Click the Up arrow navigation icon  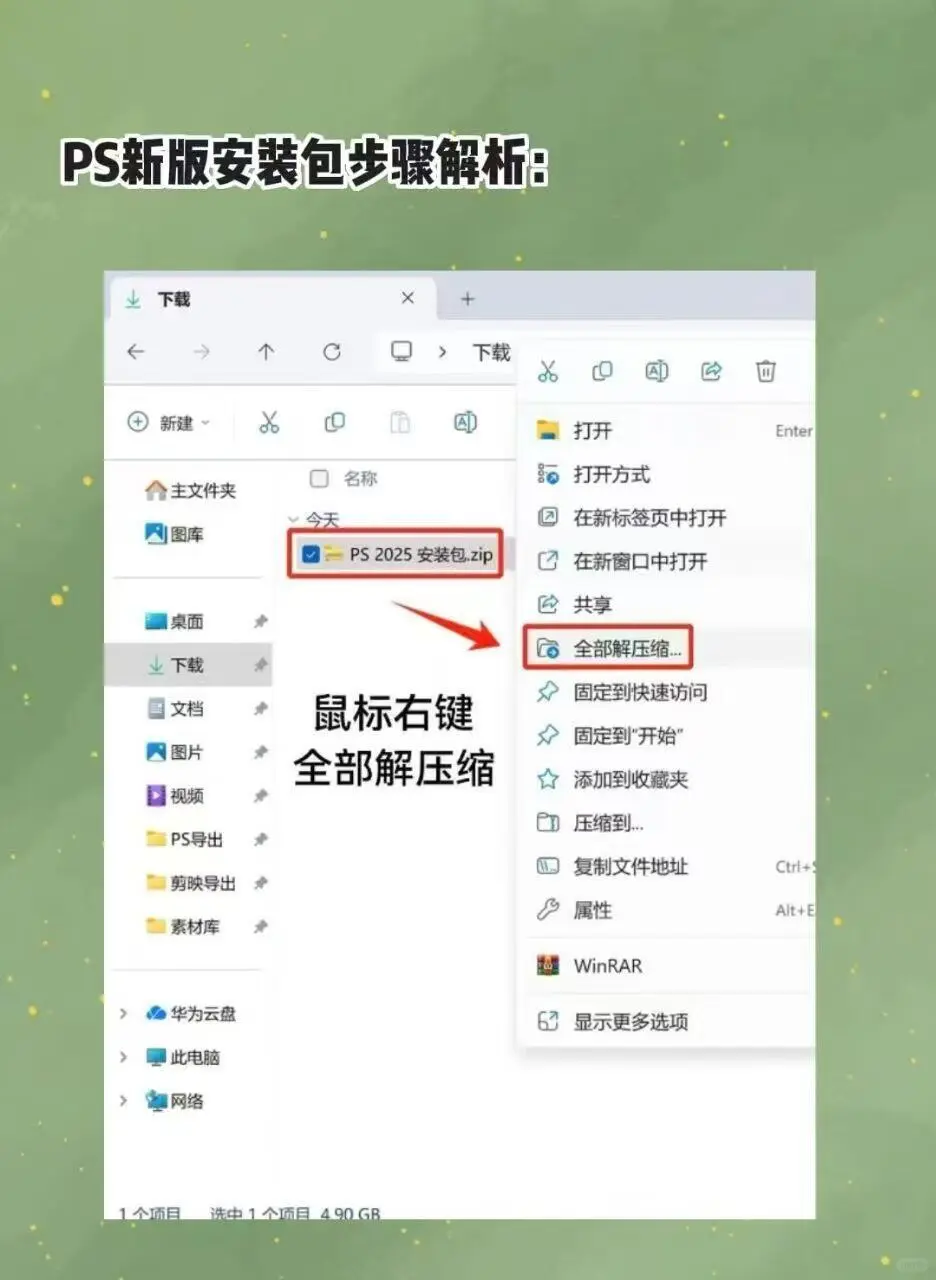click(x=267, y=352)
